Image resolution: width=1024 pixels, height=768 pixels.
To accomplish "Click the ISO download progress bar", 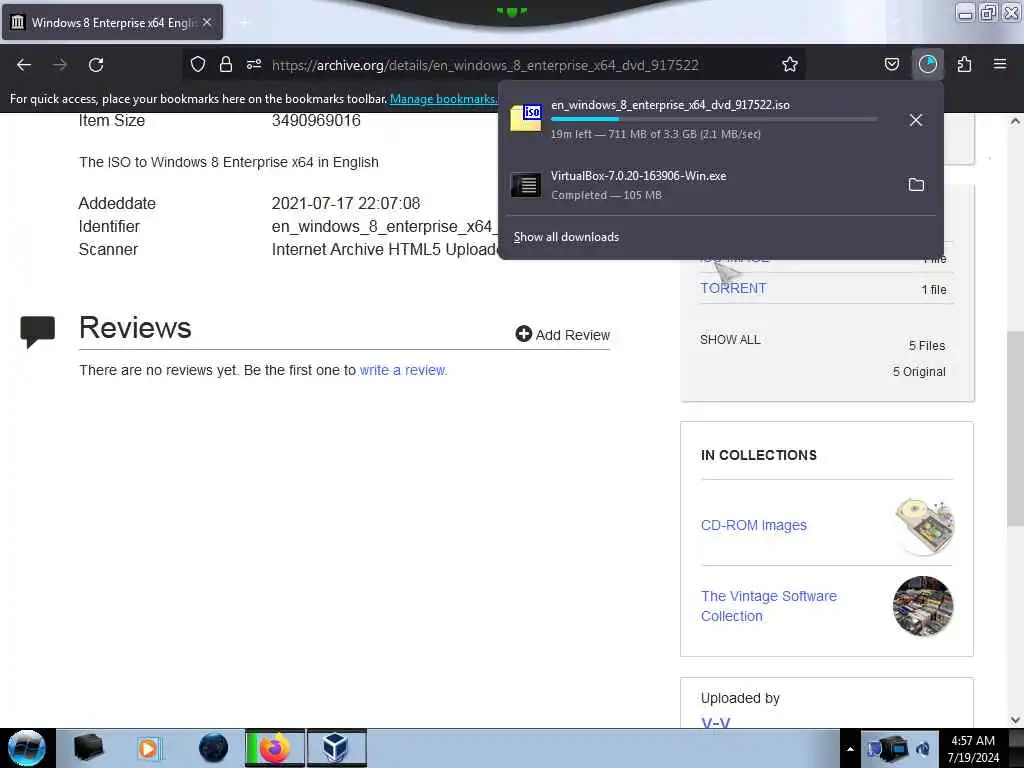I will (714, 120).
